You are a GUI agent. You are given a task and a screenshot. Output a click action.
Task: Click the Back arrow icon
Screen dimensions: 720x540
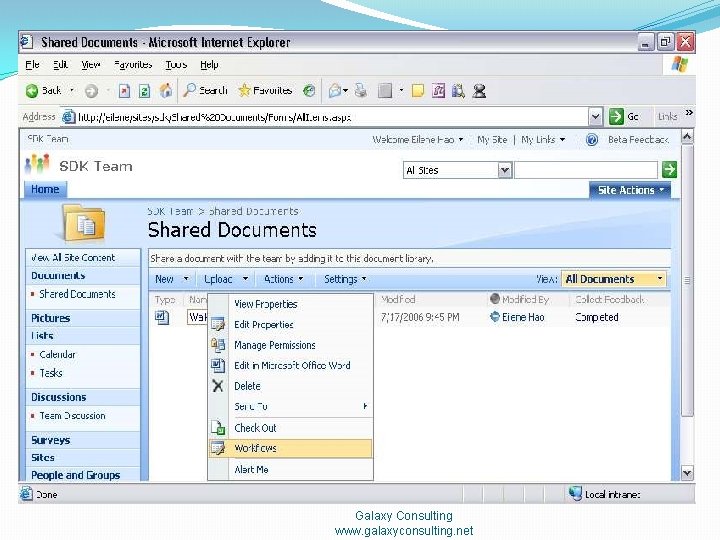tap(32, 91)
